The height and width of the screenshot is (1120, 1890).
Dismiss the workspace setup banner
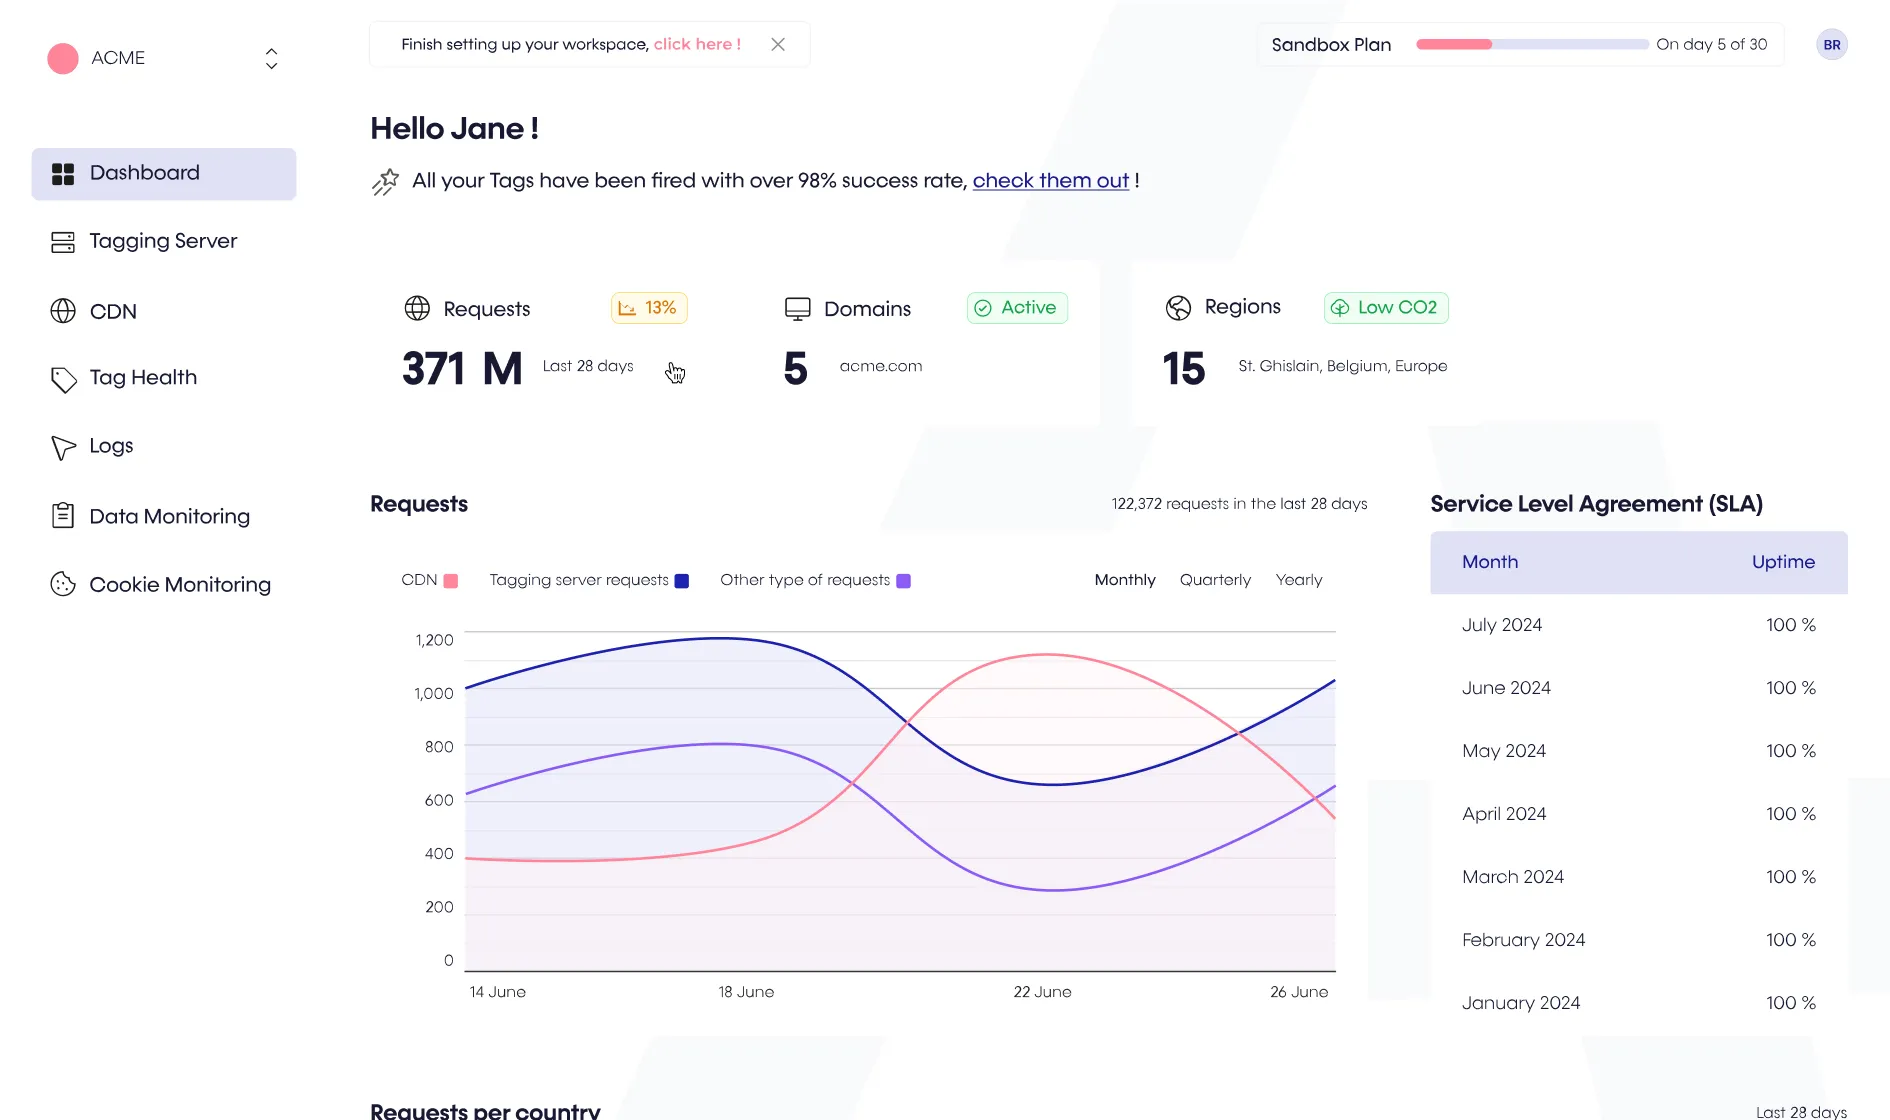(778, 44)
